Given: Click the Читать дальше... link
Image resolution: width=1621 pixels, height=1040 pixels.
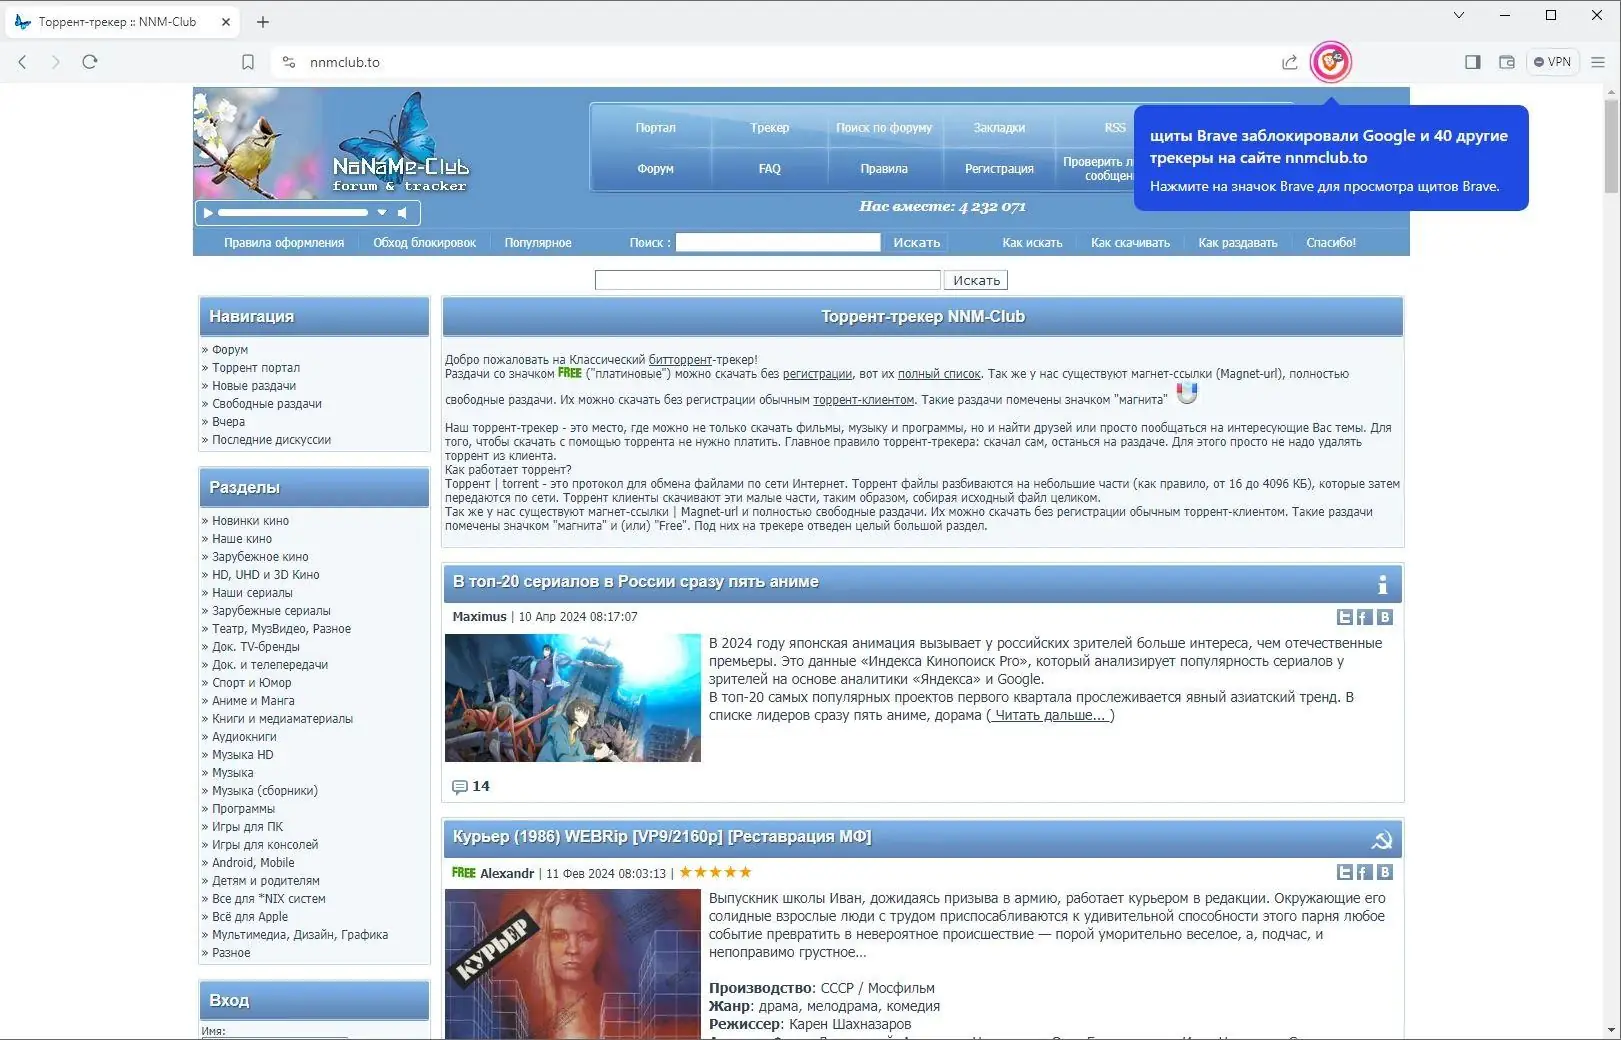Looking at the screenshot, I should pos(1050,716).
